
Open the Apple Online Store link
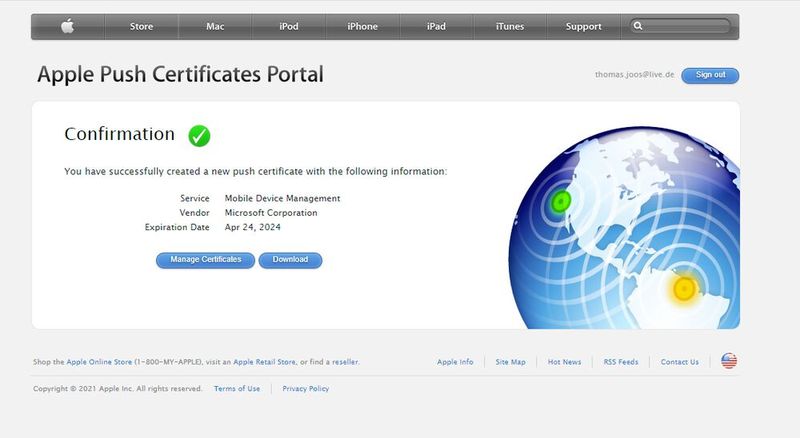click(x=99, y=362)
